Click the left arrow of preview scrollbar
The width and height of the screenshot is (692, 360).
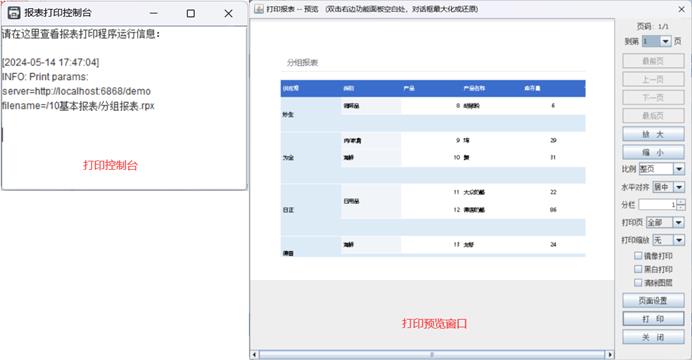255,354
